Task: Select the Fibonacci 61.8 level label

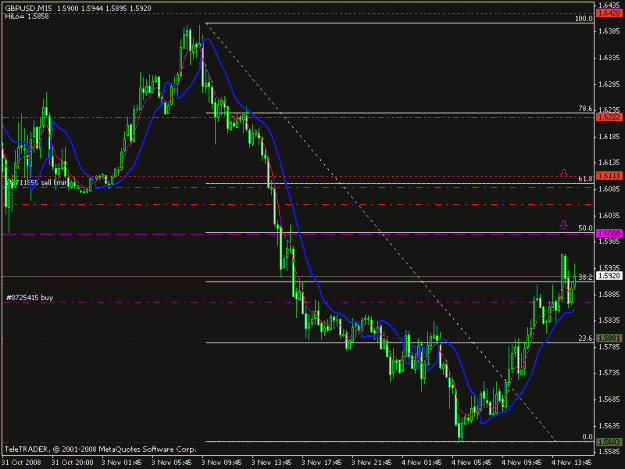Action: (x=585, y=179)
